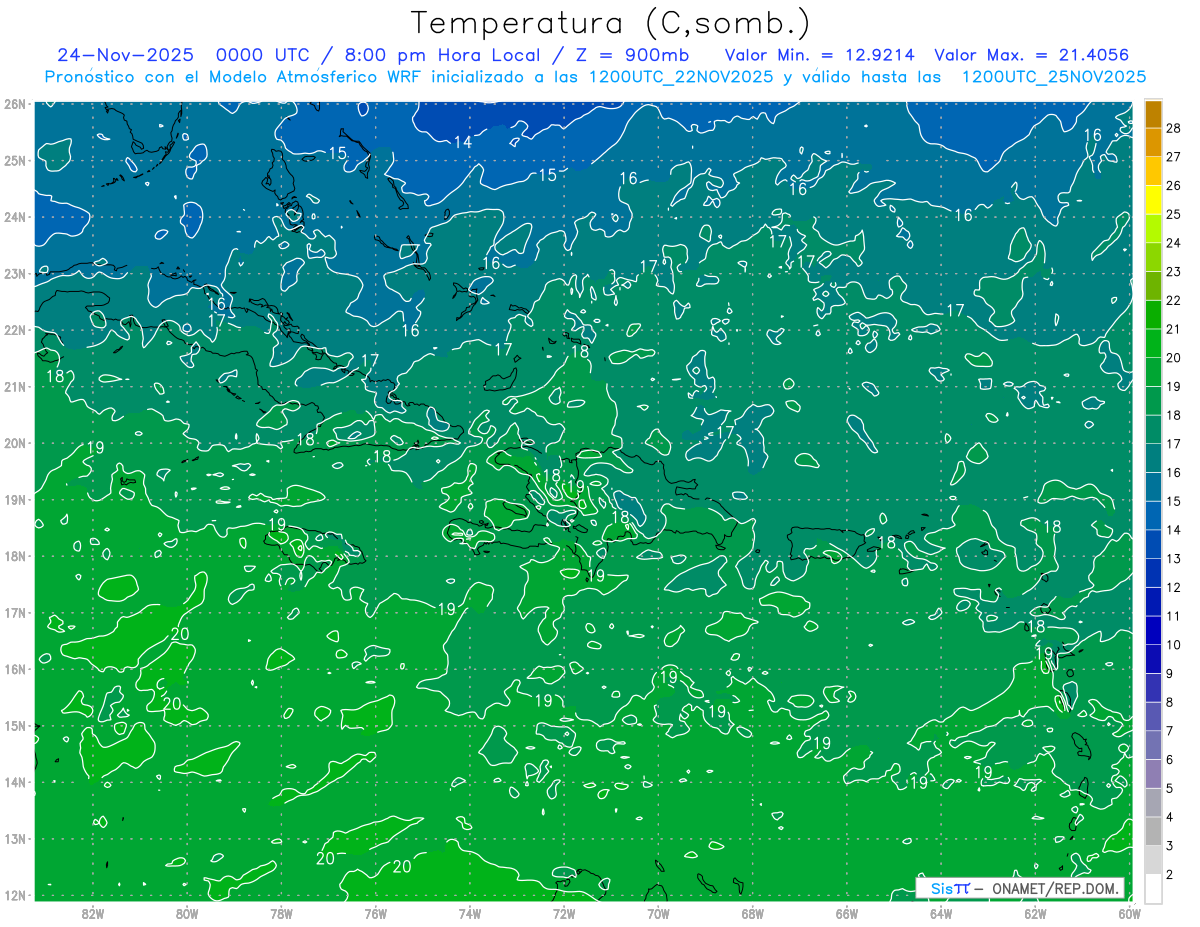Click the "25N" latitude axis label
1200x927 pixels.
point(14,160)
